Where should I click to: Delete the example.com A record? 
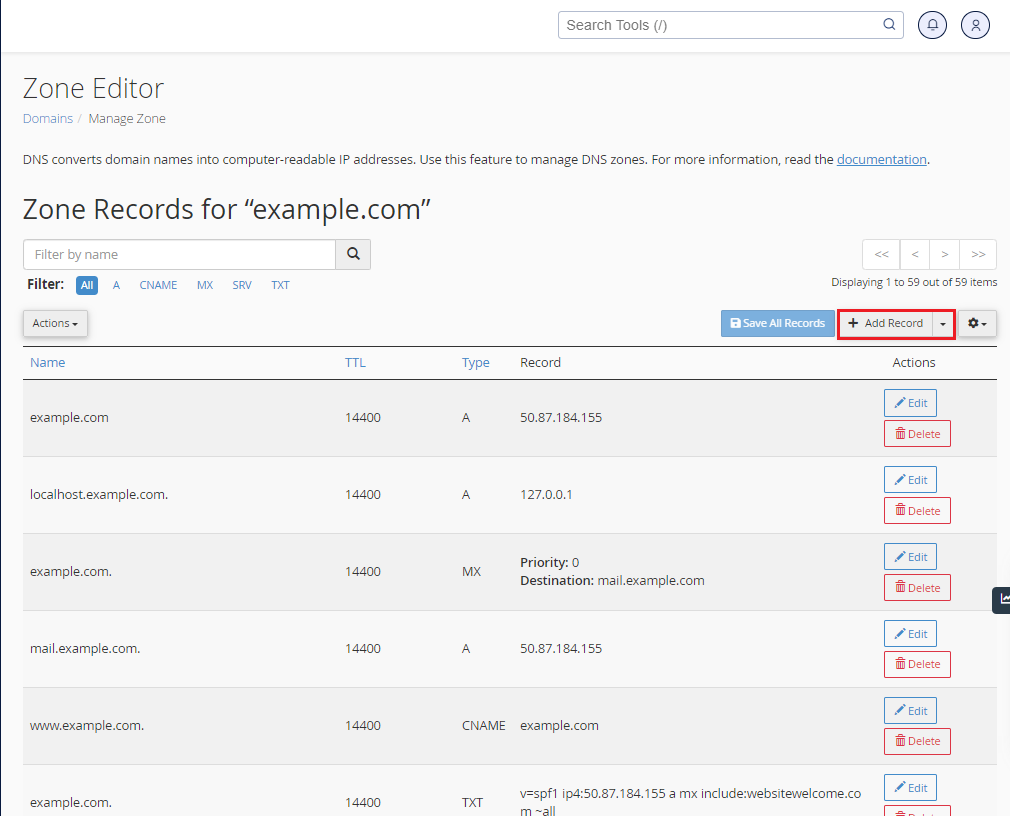pyautogui.click(x=917, y=434)
